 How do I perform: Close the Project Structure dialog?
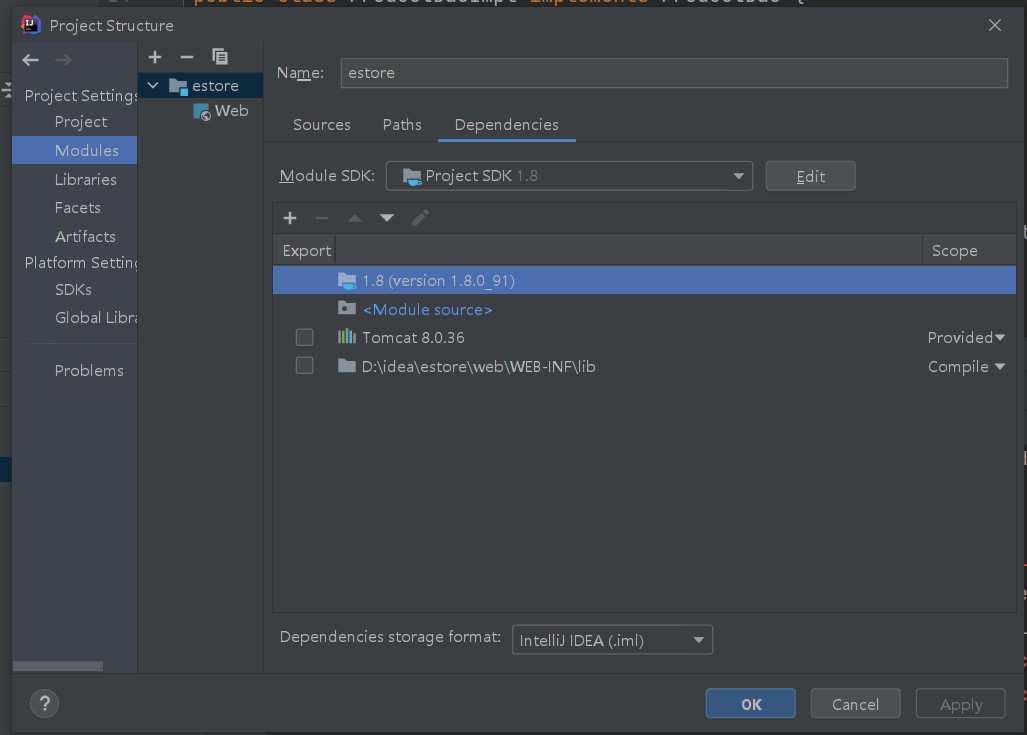994,26
